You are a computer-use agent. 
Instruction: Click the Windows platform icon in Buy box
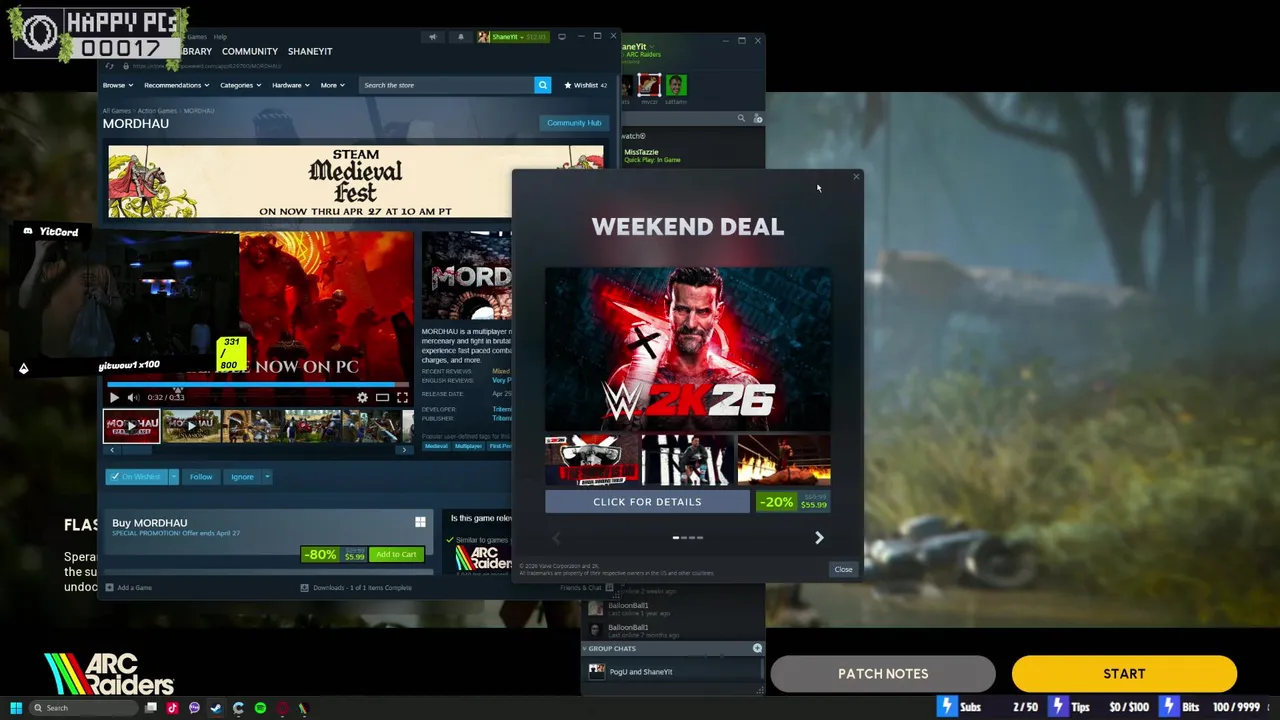[420, 522]
